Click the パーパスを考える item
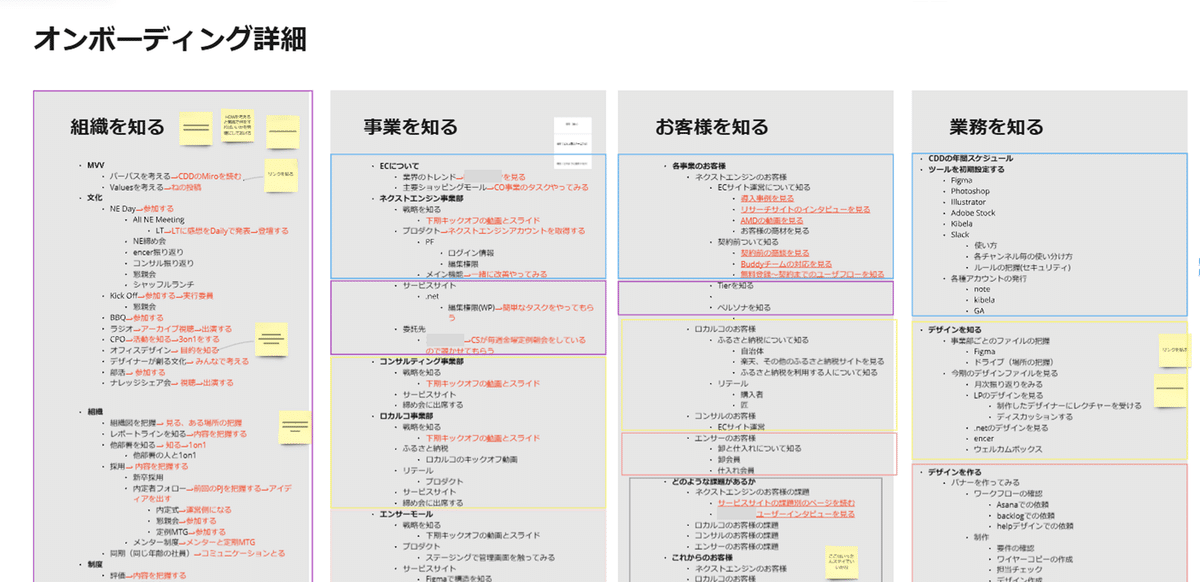This screenshot has height=582, width=1200. tap(142, 177)
